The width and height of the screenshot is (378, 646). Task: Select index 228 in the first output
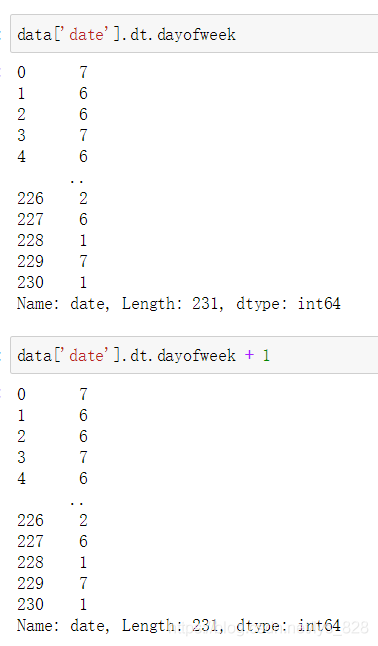point(31,240)
